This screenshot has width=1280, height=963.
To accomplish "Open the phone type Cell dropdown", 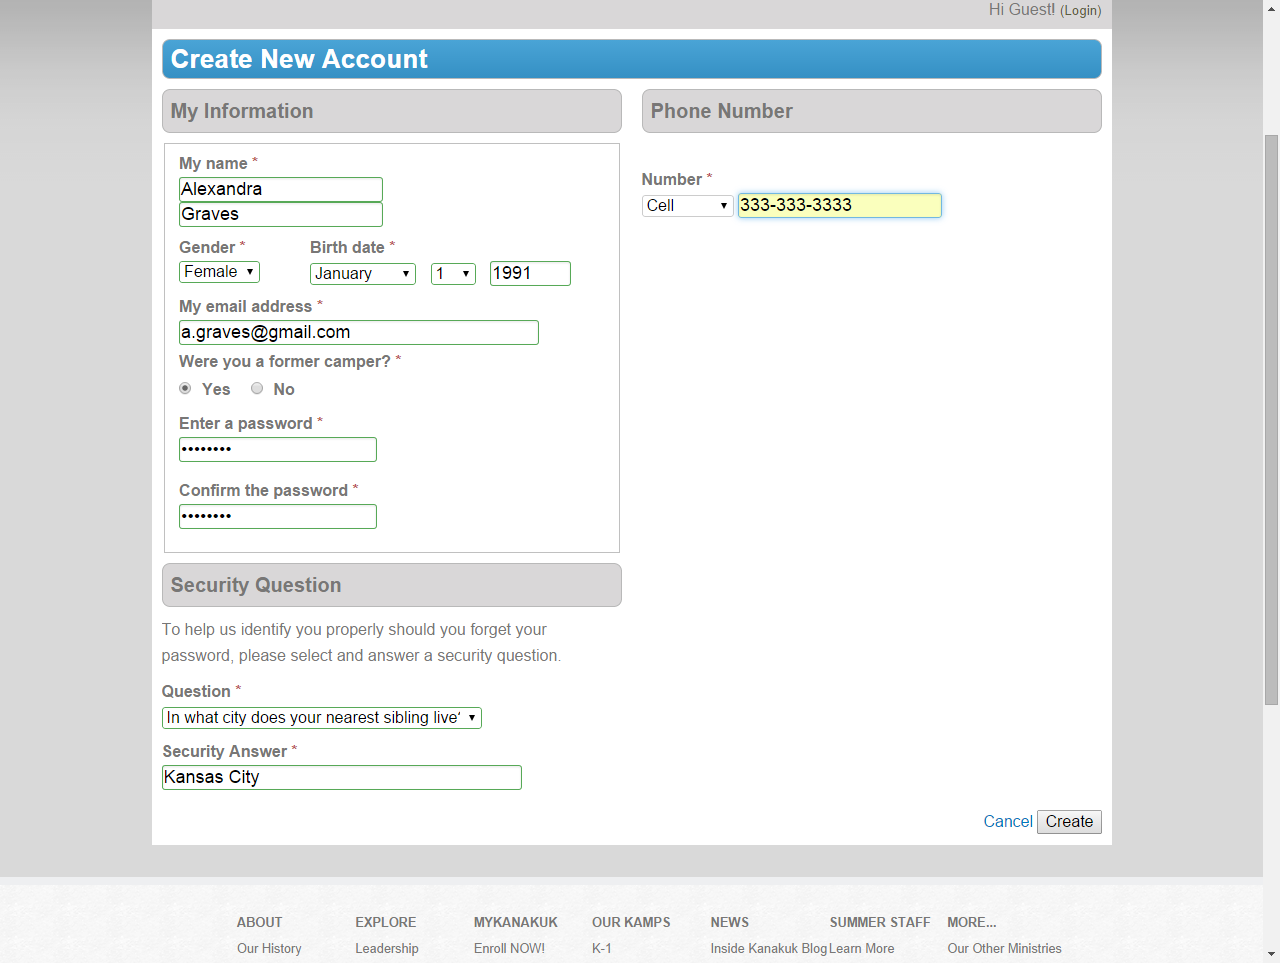I will (687, 206).
